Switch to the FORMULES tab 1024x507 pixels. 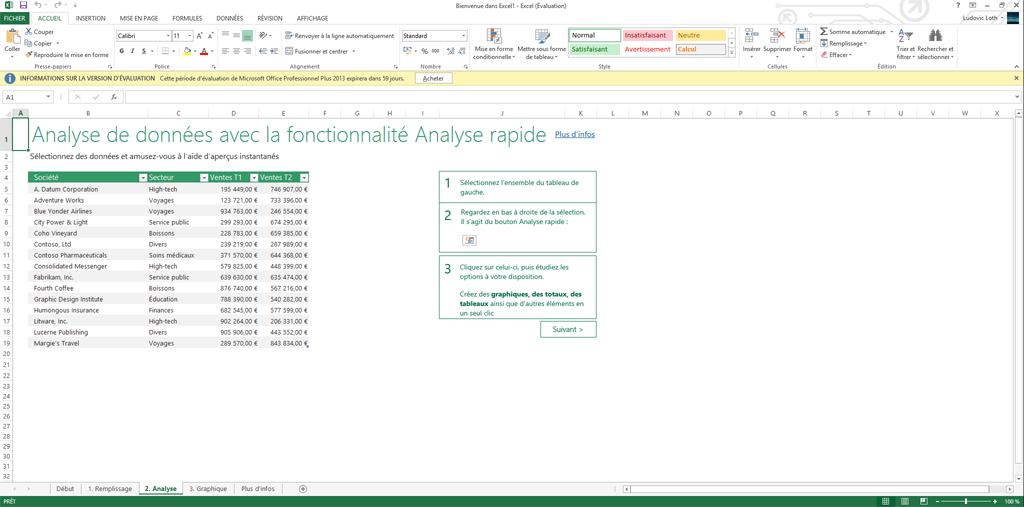coord(189,18)
